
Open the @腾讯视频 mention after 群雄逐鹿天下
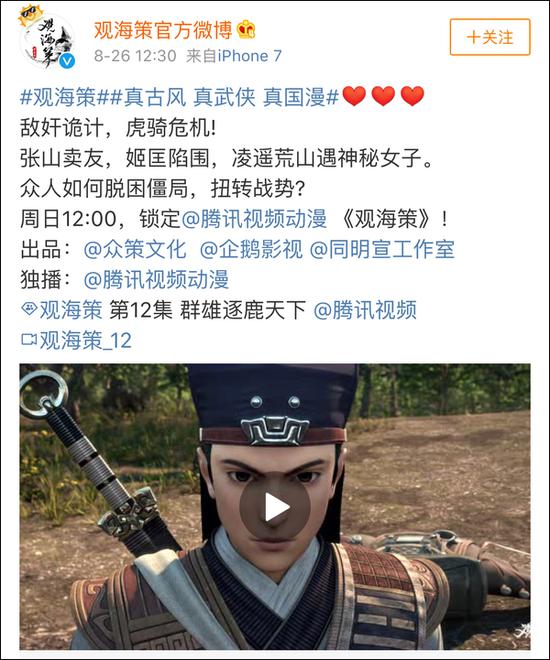[365, 310]
